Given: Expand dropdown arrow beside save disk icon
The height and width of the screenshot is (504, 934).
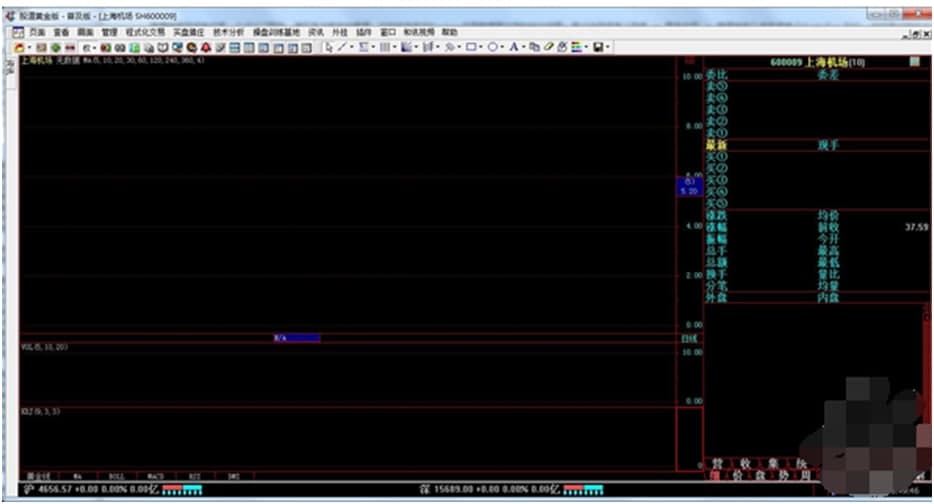Looking at the screenshot, I should click(607, 47).
